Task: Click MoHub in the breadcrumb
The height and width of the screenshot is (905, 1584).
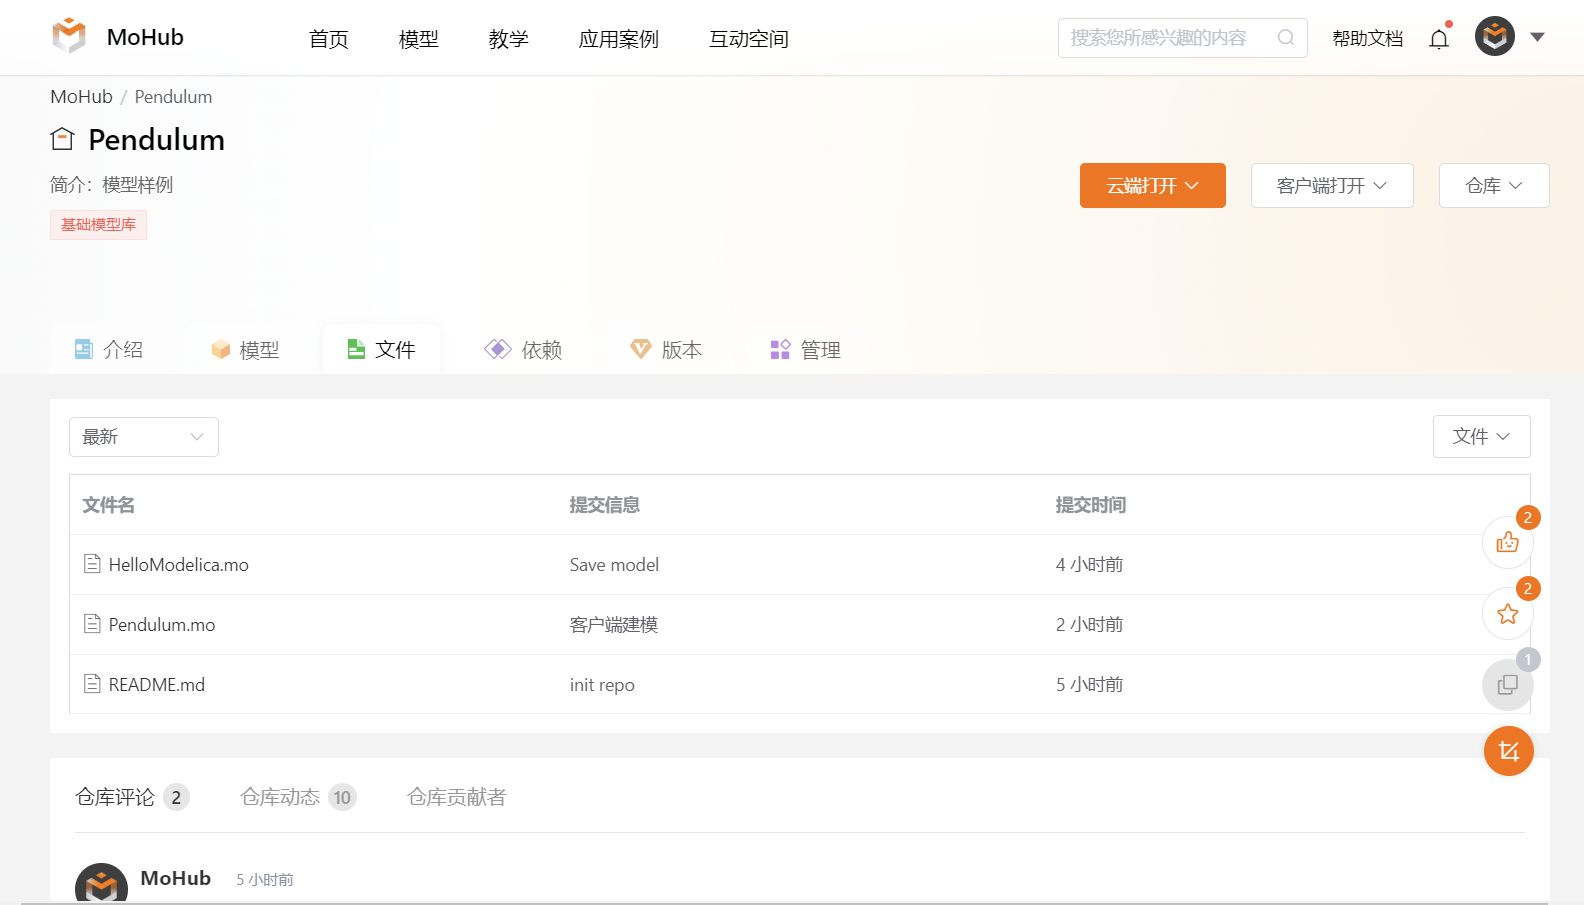Action: 81,97
